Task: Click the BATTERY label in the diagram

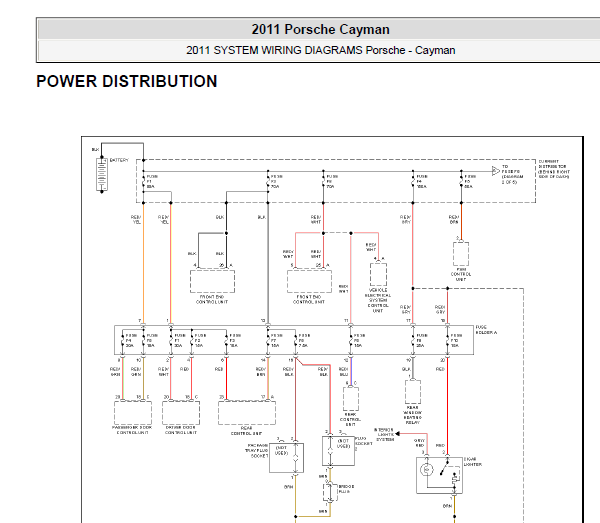Action: point(119,160)
